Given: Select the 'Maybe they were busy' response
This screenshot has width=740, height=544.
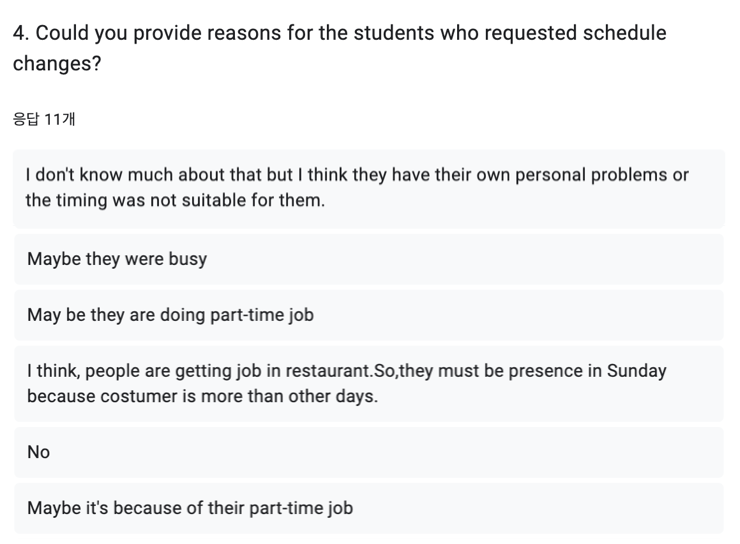Looking at the screenshot, I should [369, 259].
